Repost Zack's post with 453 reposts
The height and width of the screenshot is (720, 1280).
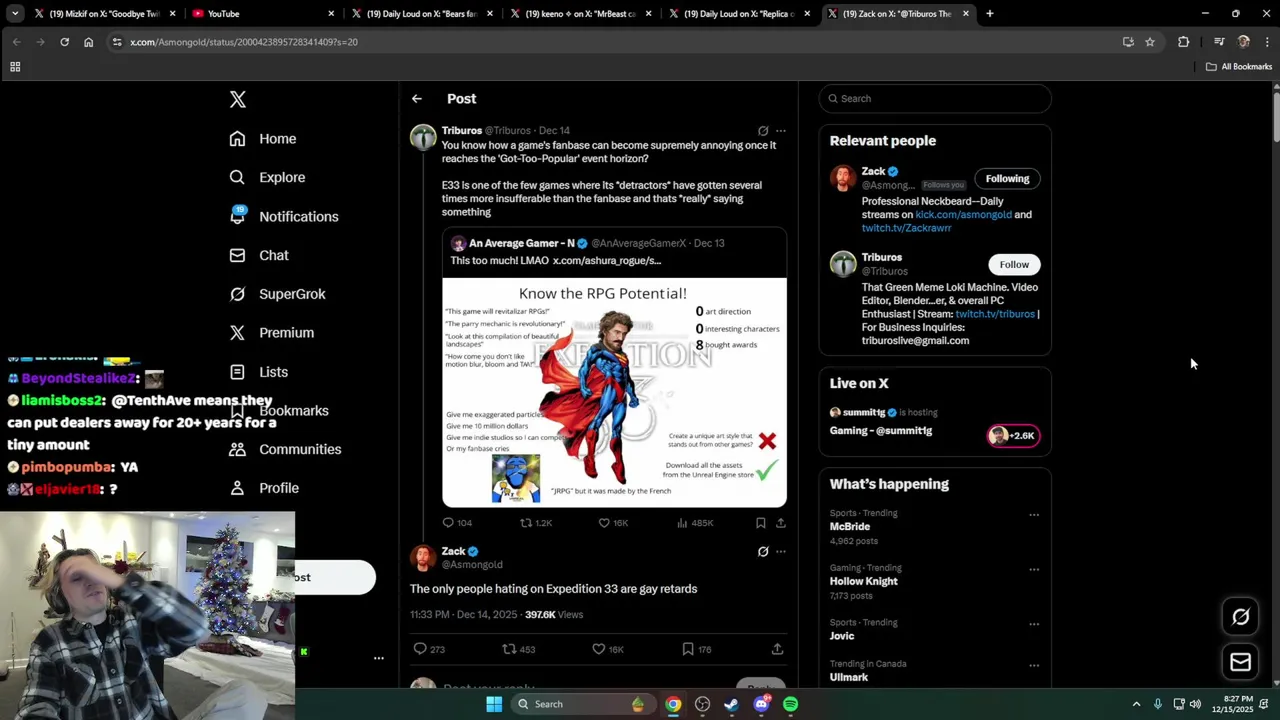518,649
